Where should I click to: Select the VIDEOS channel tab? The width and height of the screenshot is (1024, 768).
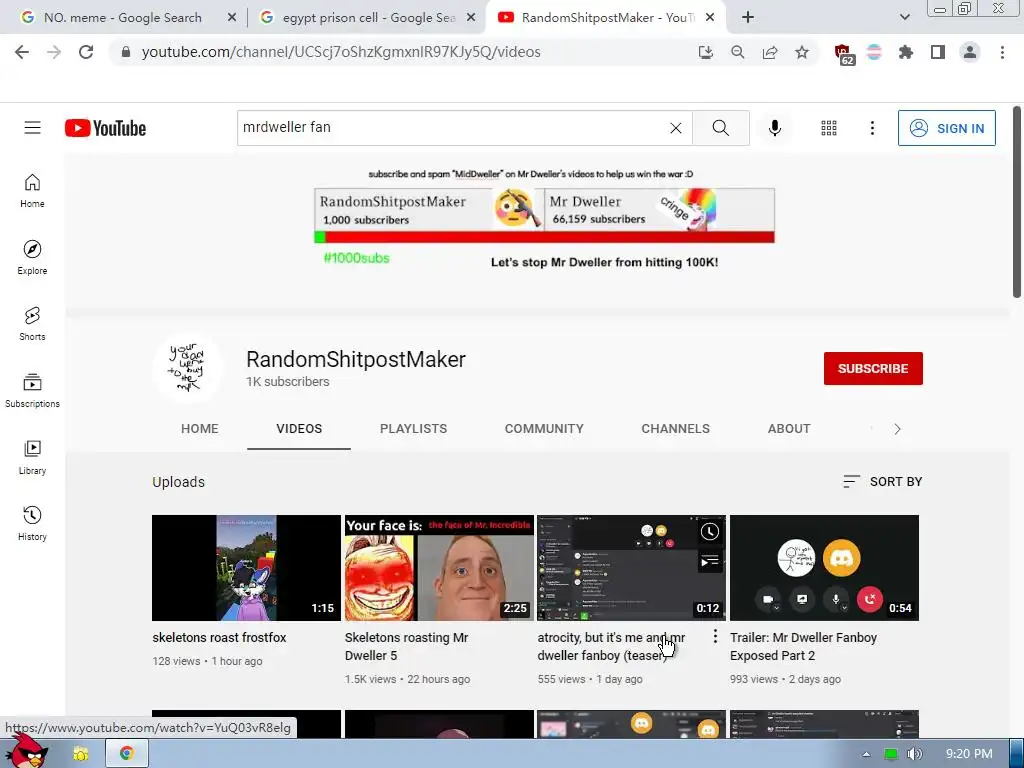point(299,429)
